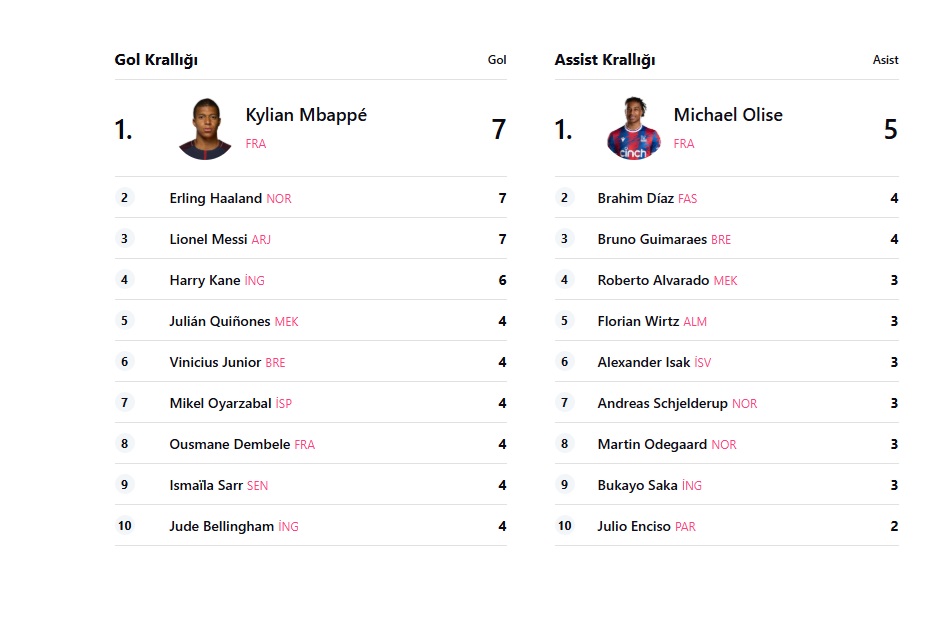The height and width of the screenshot is (636, 941).
Task: Click Bruno Guimaraes in assists list
Action: coord(652,239)
